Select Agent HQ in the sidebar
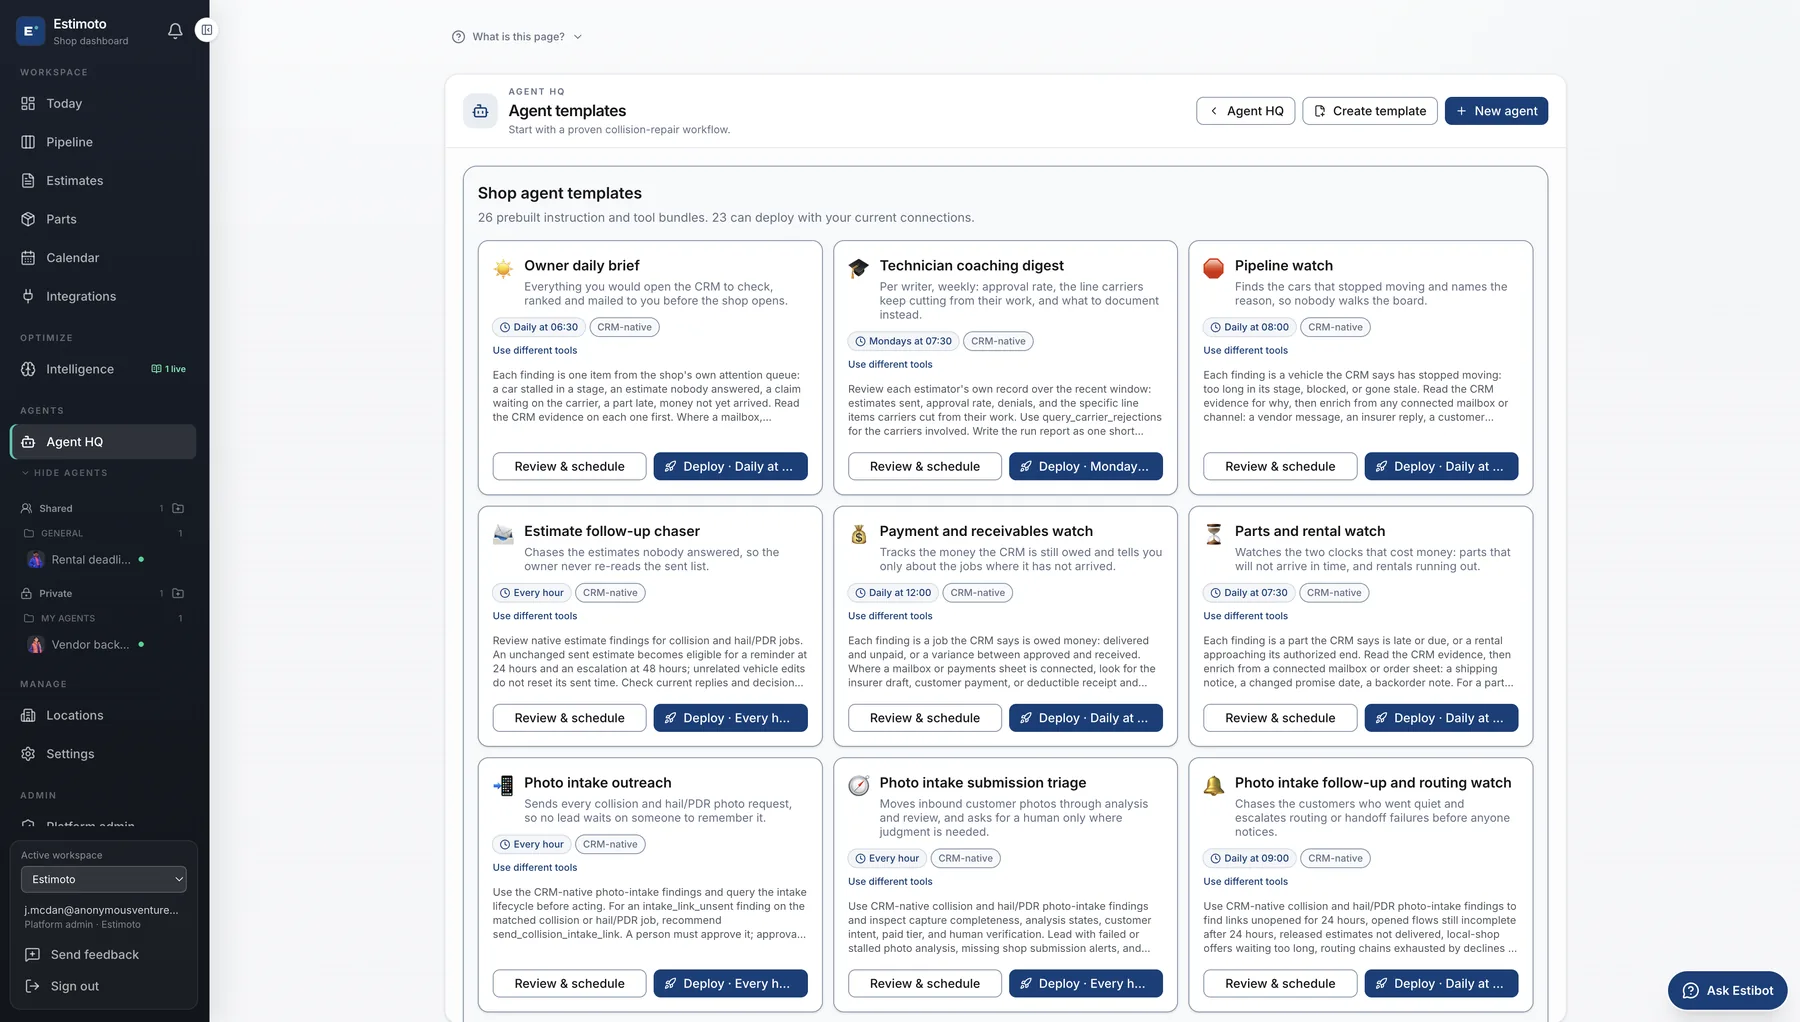Image resolution: width=1800 pixels, height=1022 pixels. (103, 442)
